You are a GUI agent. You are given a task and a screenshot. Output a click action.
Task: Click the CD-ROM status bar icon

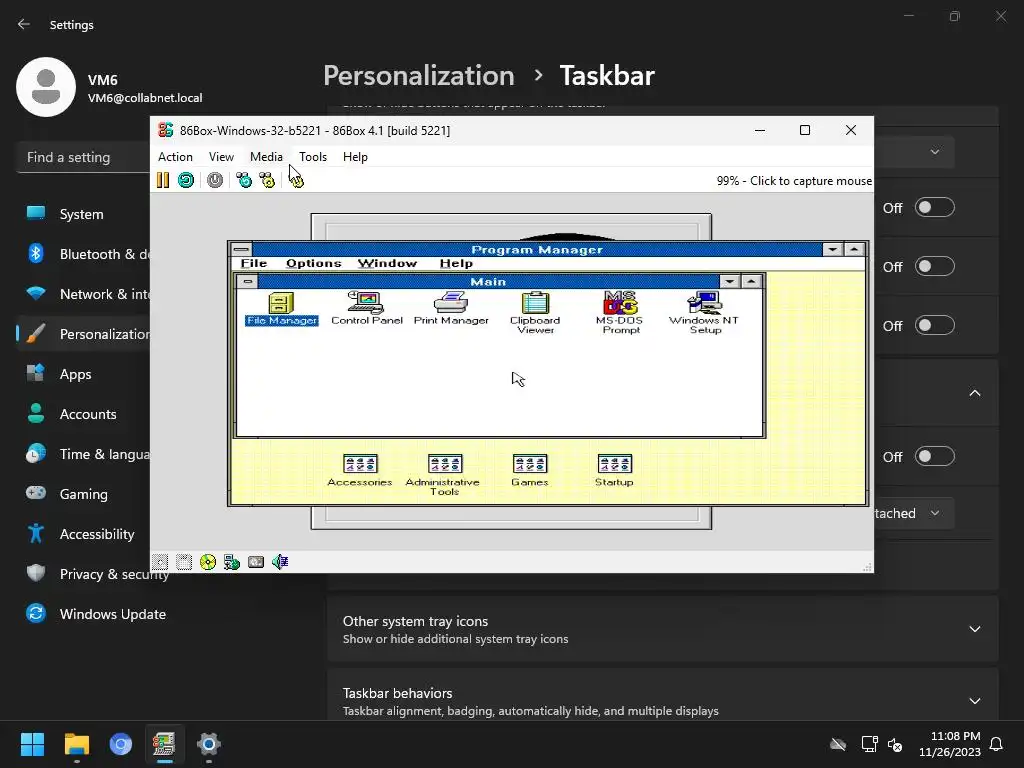(208, 562)
